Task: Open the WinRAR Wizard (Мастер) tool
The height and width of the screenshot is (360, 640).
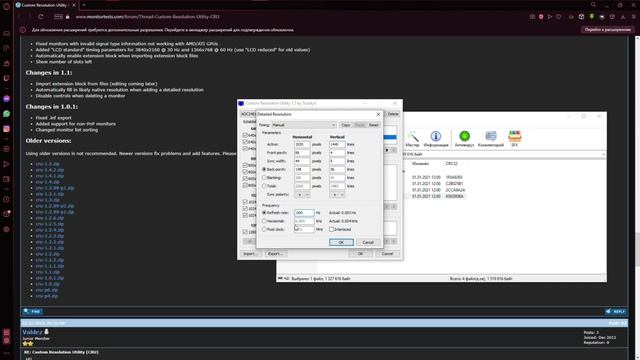Action: point(412,139)
